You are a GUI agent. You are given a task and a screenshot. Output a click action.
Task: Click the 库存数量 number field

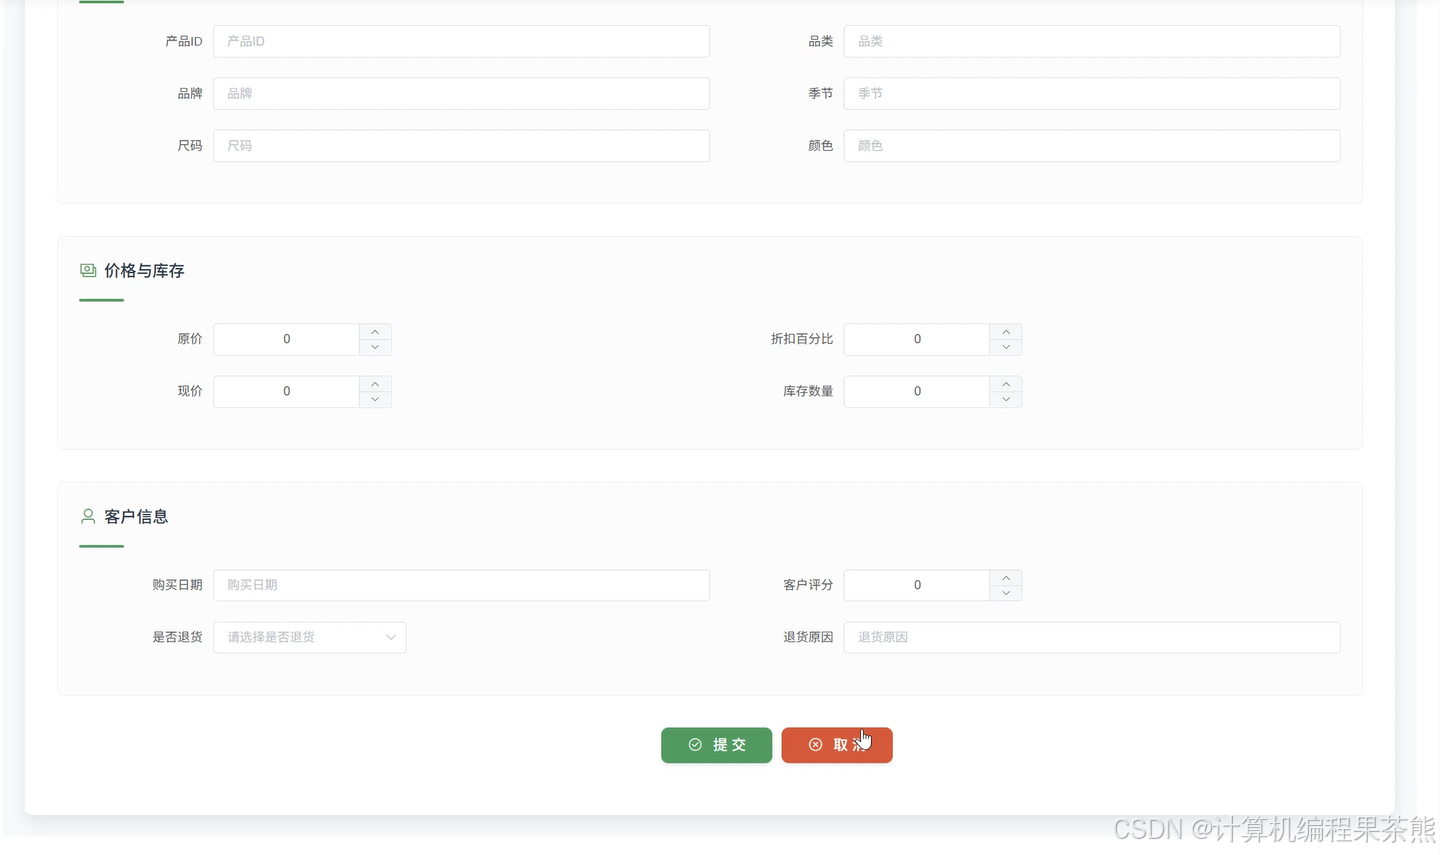point(917,391)
